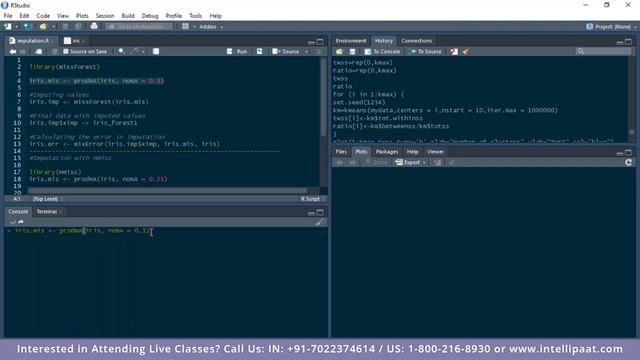
Task: Switch to the Packages tab
Action: [x=387, y=152]
